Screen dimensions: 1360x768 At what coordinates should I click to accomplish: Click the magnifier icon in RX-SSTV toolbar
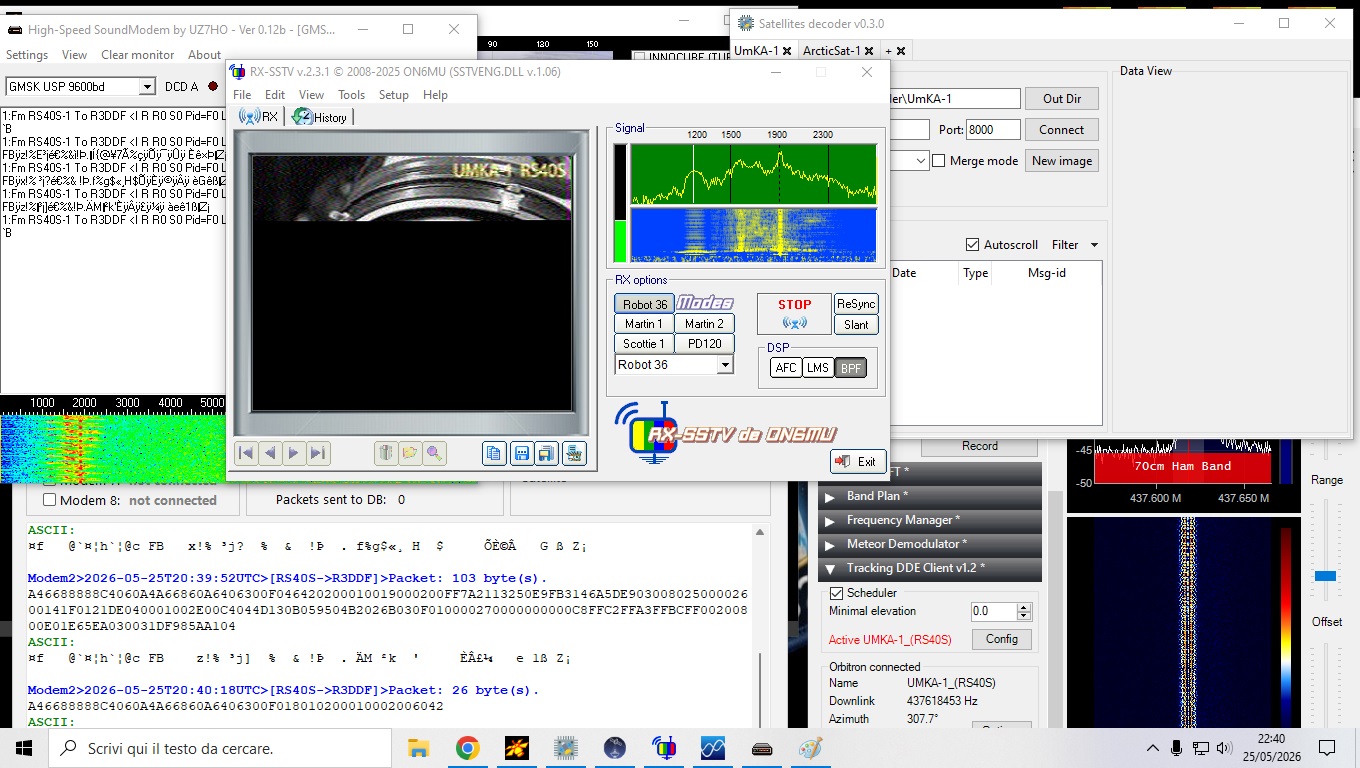(434, 453)
